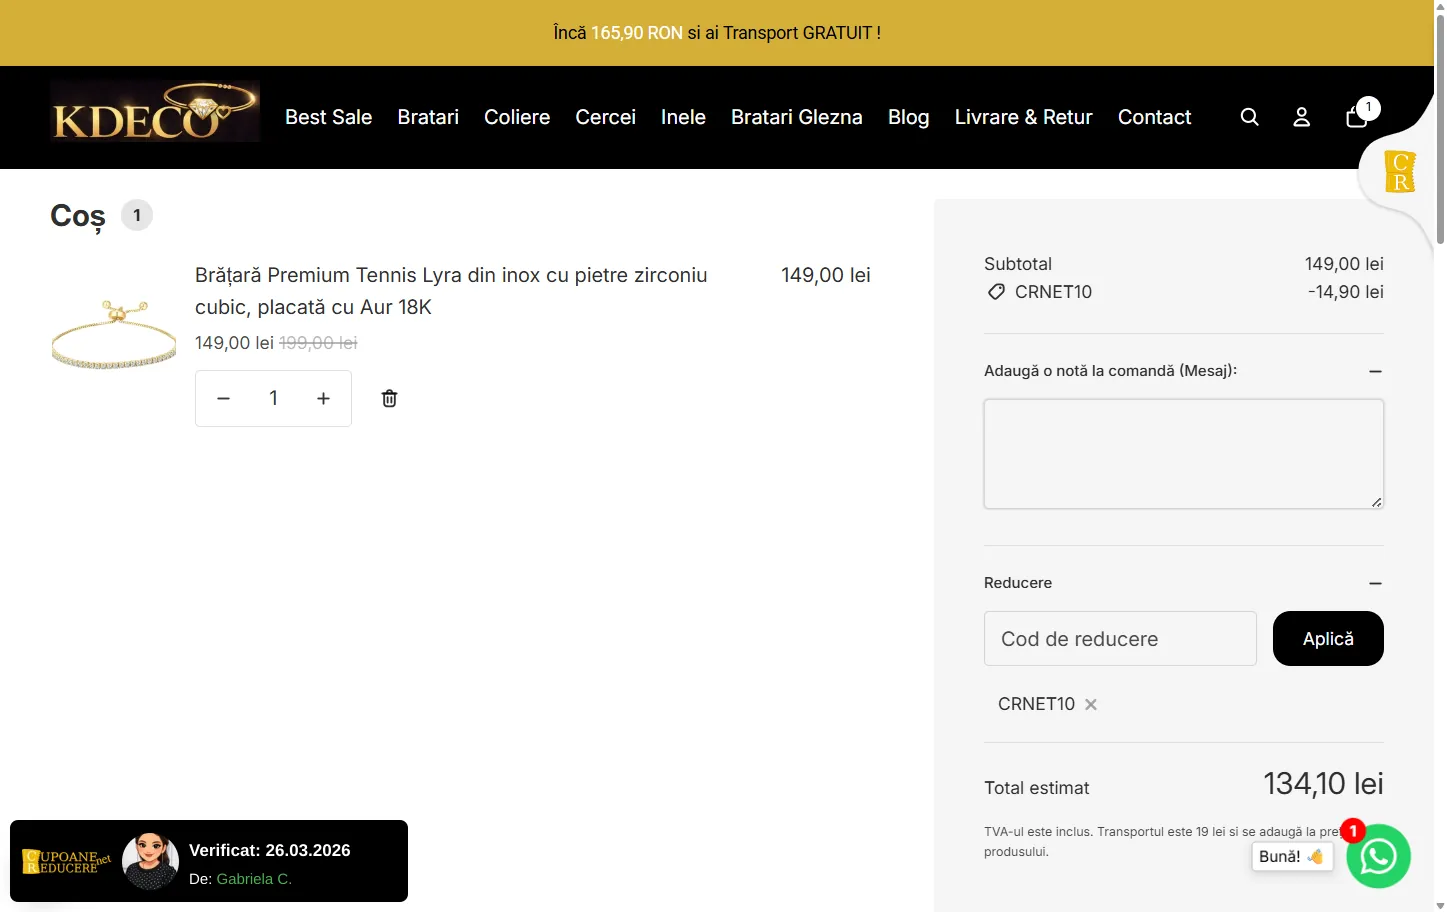1447x912 pixels.
Task: Open the shopping bag cart icon
Action: pos(1357,117)
